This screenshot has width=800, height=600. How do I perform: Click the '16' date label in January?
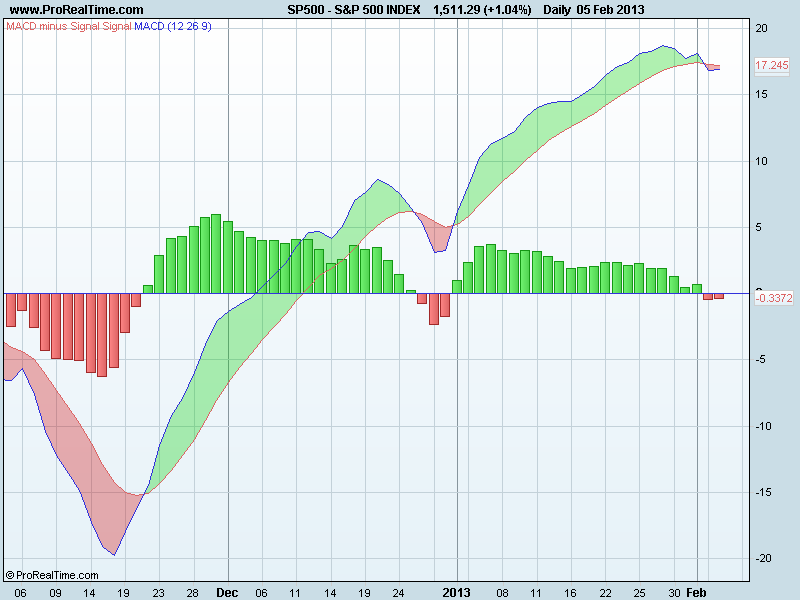tap(570, 593)
